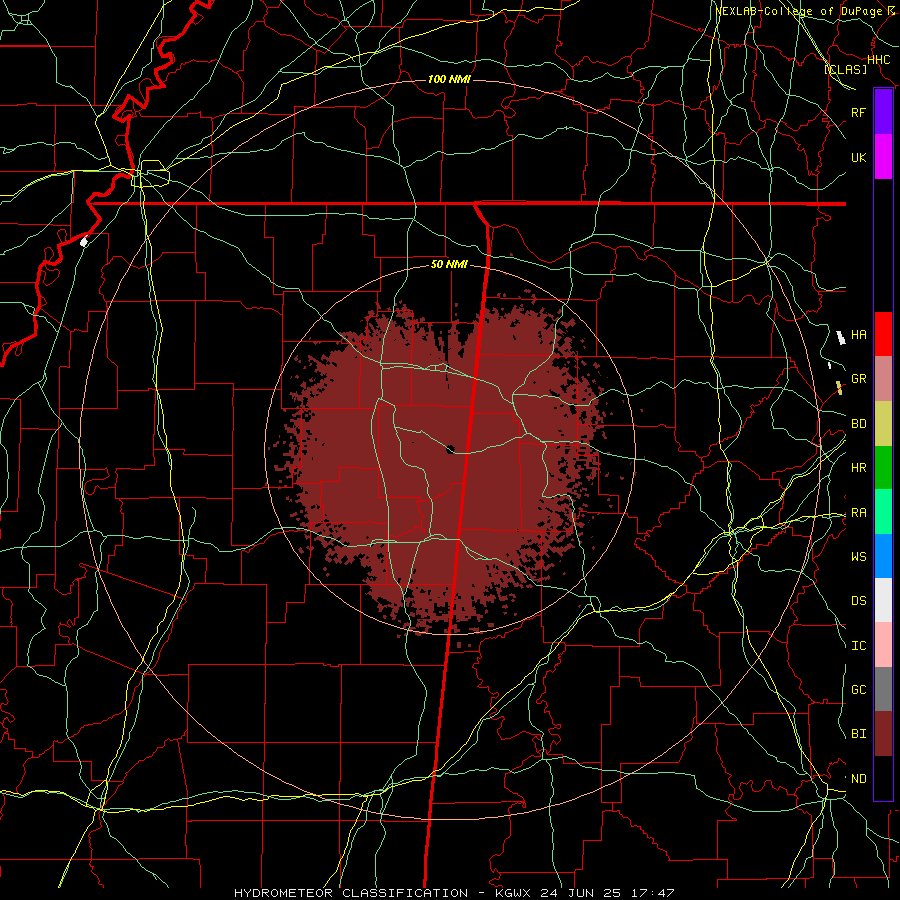Click the RF legend label
900x900 pixels.
coord(858,112)
